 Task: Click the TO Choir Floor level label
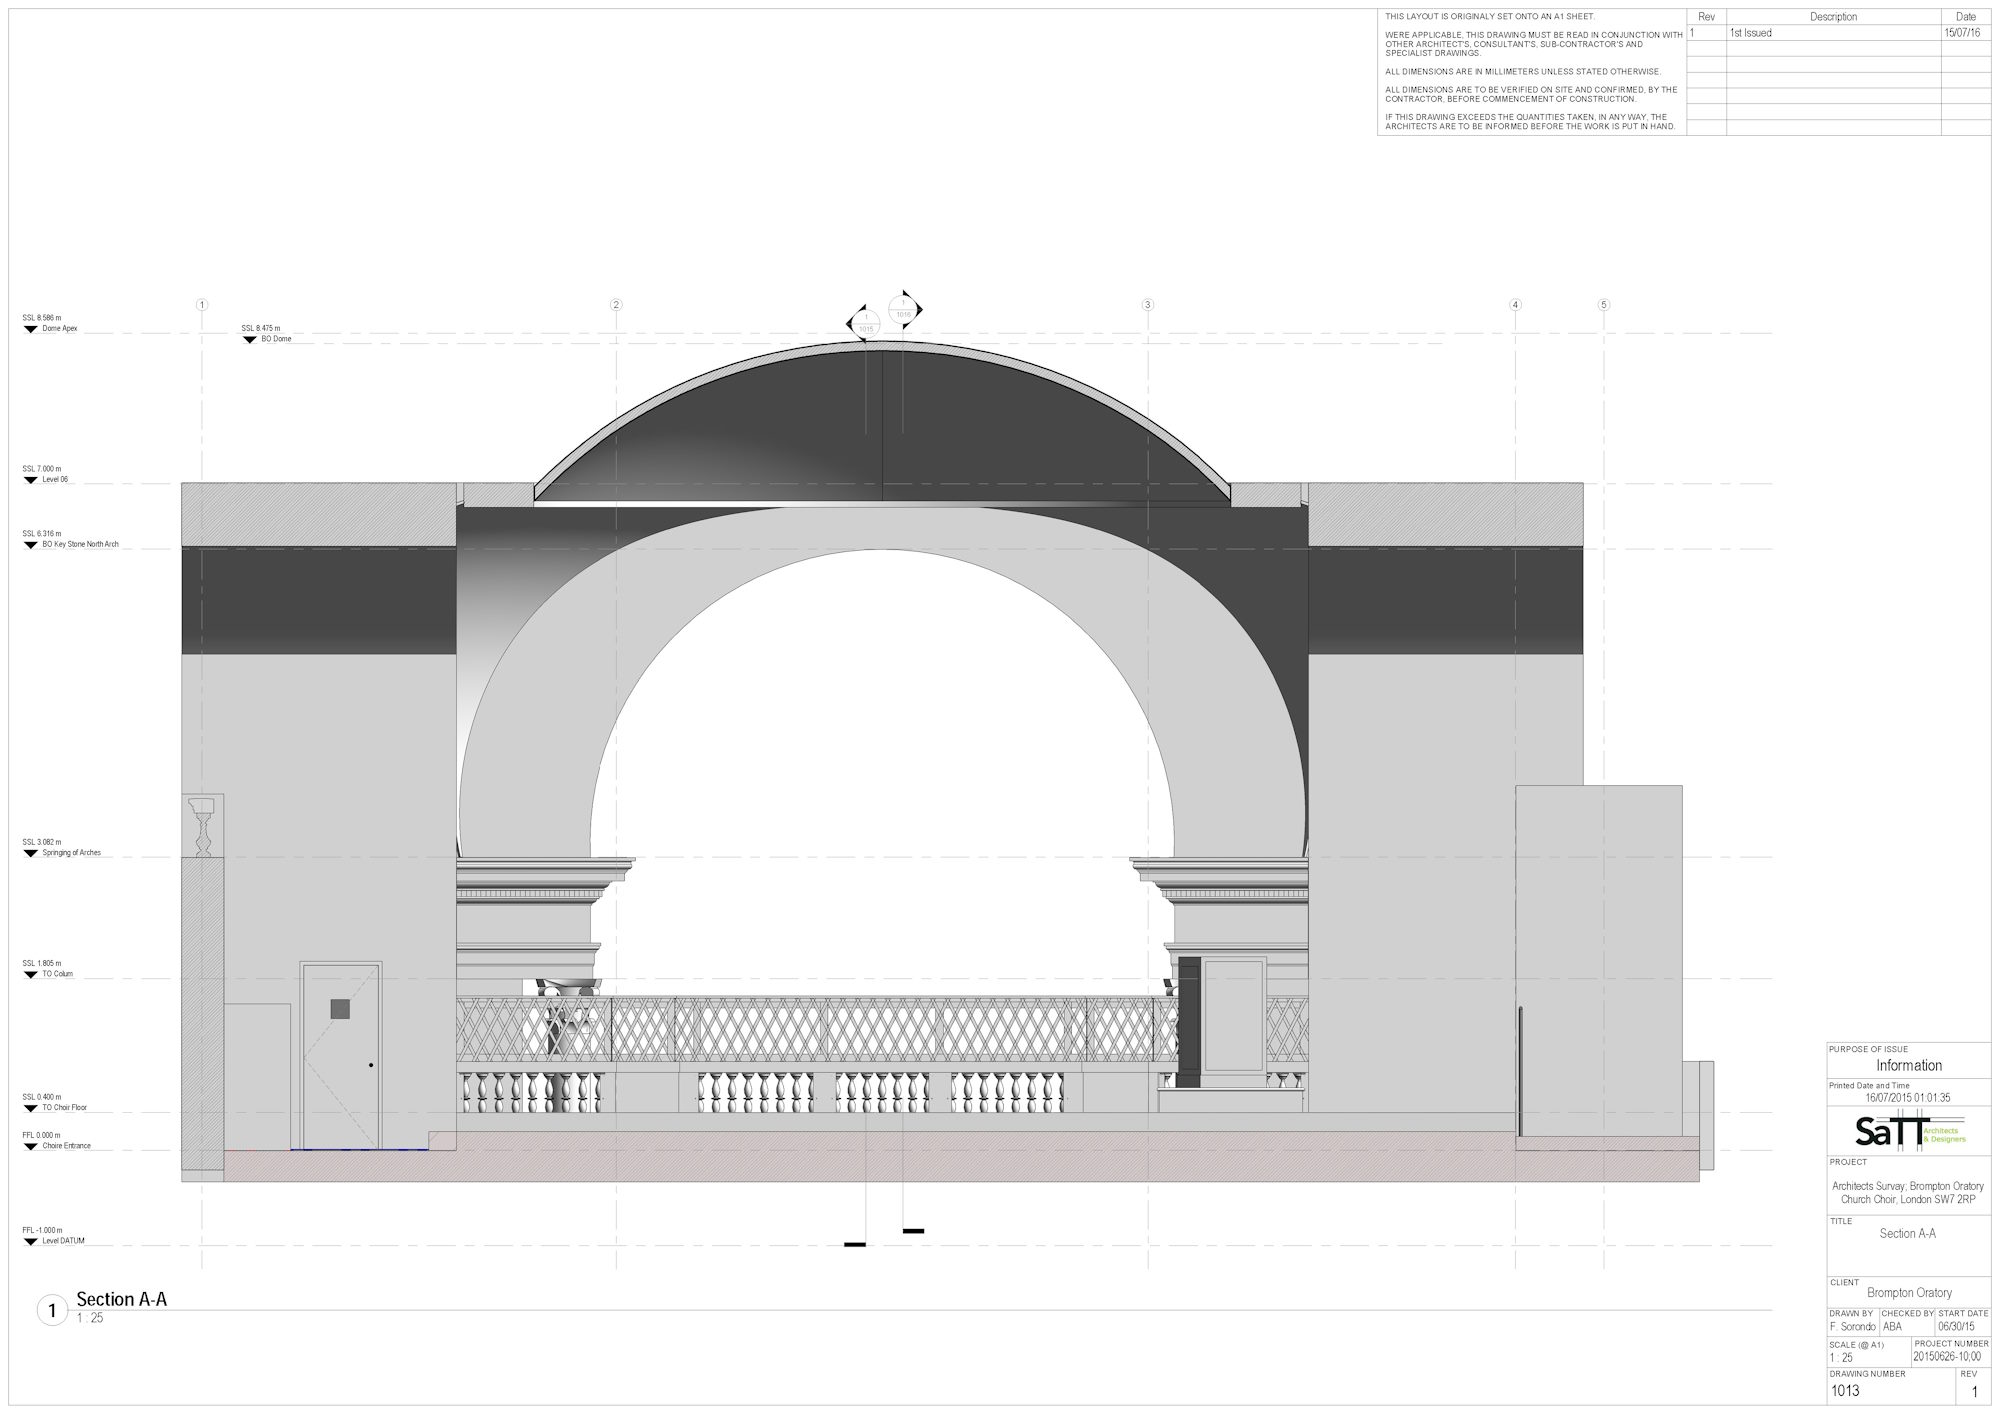(64, 1108)
